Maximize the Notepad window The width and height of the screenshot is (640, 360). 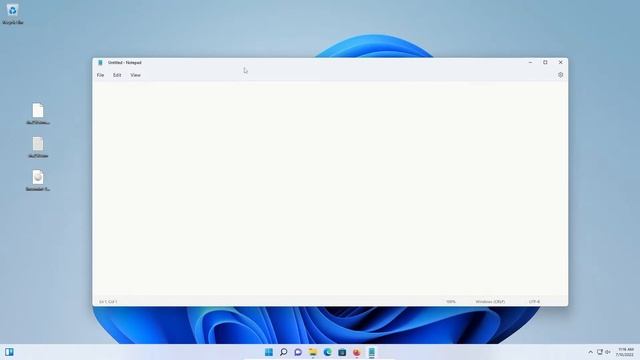coord(545,62)
